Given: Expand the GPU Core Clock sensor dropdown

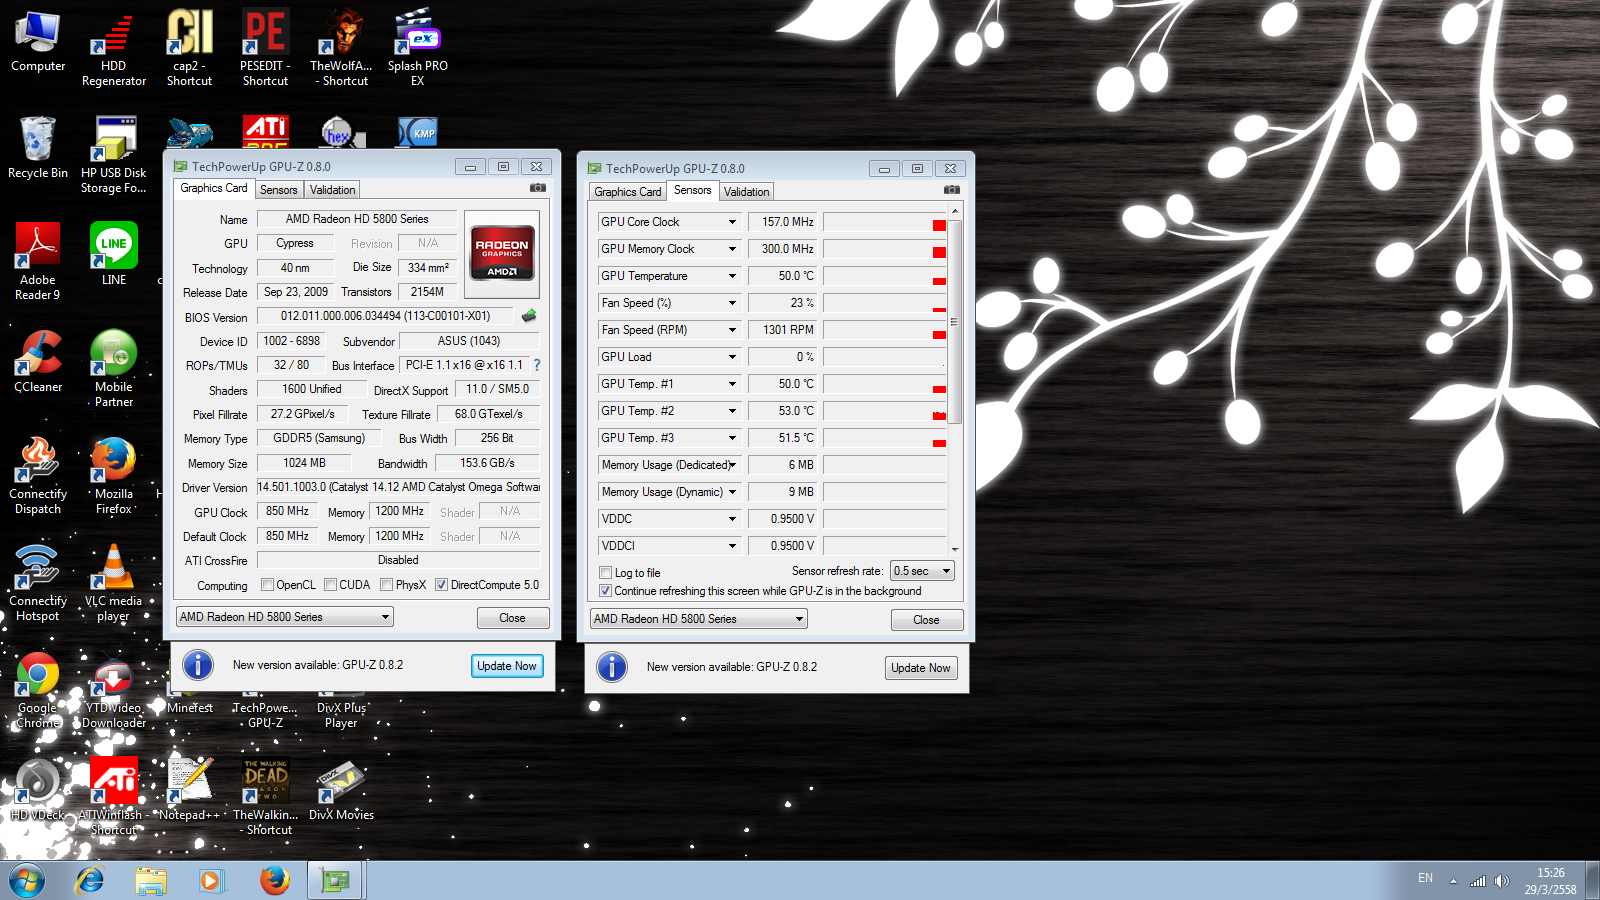Looking at the screenshot, I should point(732,222).
